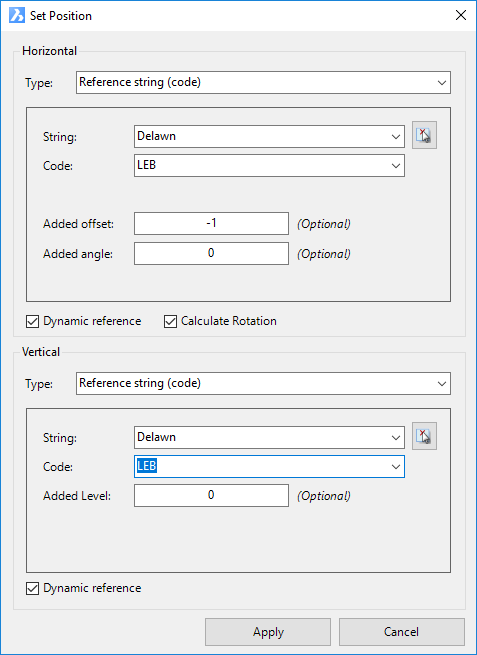Open the Horizontal Type dropdown
Image resolution: width=477 pixels, height=655 pixels.
[x=263, y=82]
